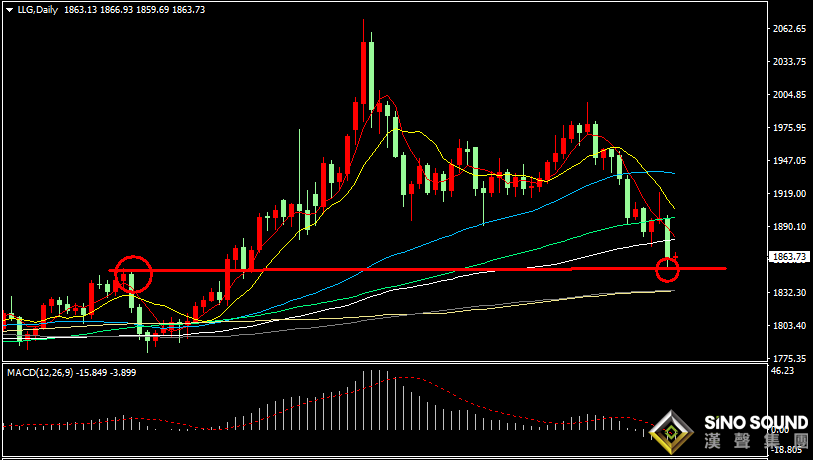Screen dimensions: 813x460
Task: Select the current price label 1863.73
Action: click(789, 257)
